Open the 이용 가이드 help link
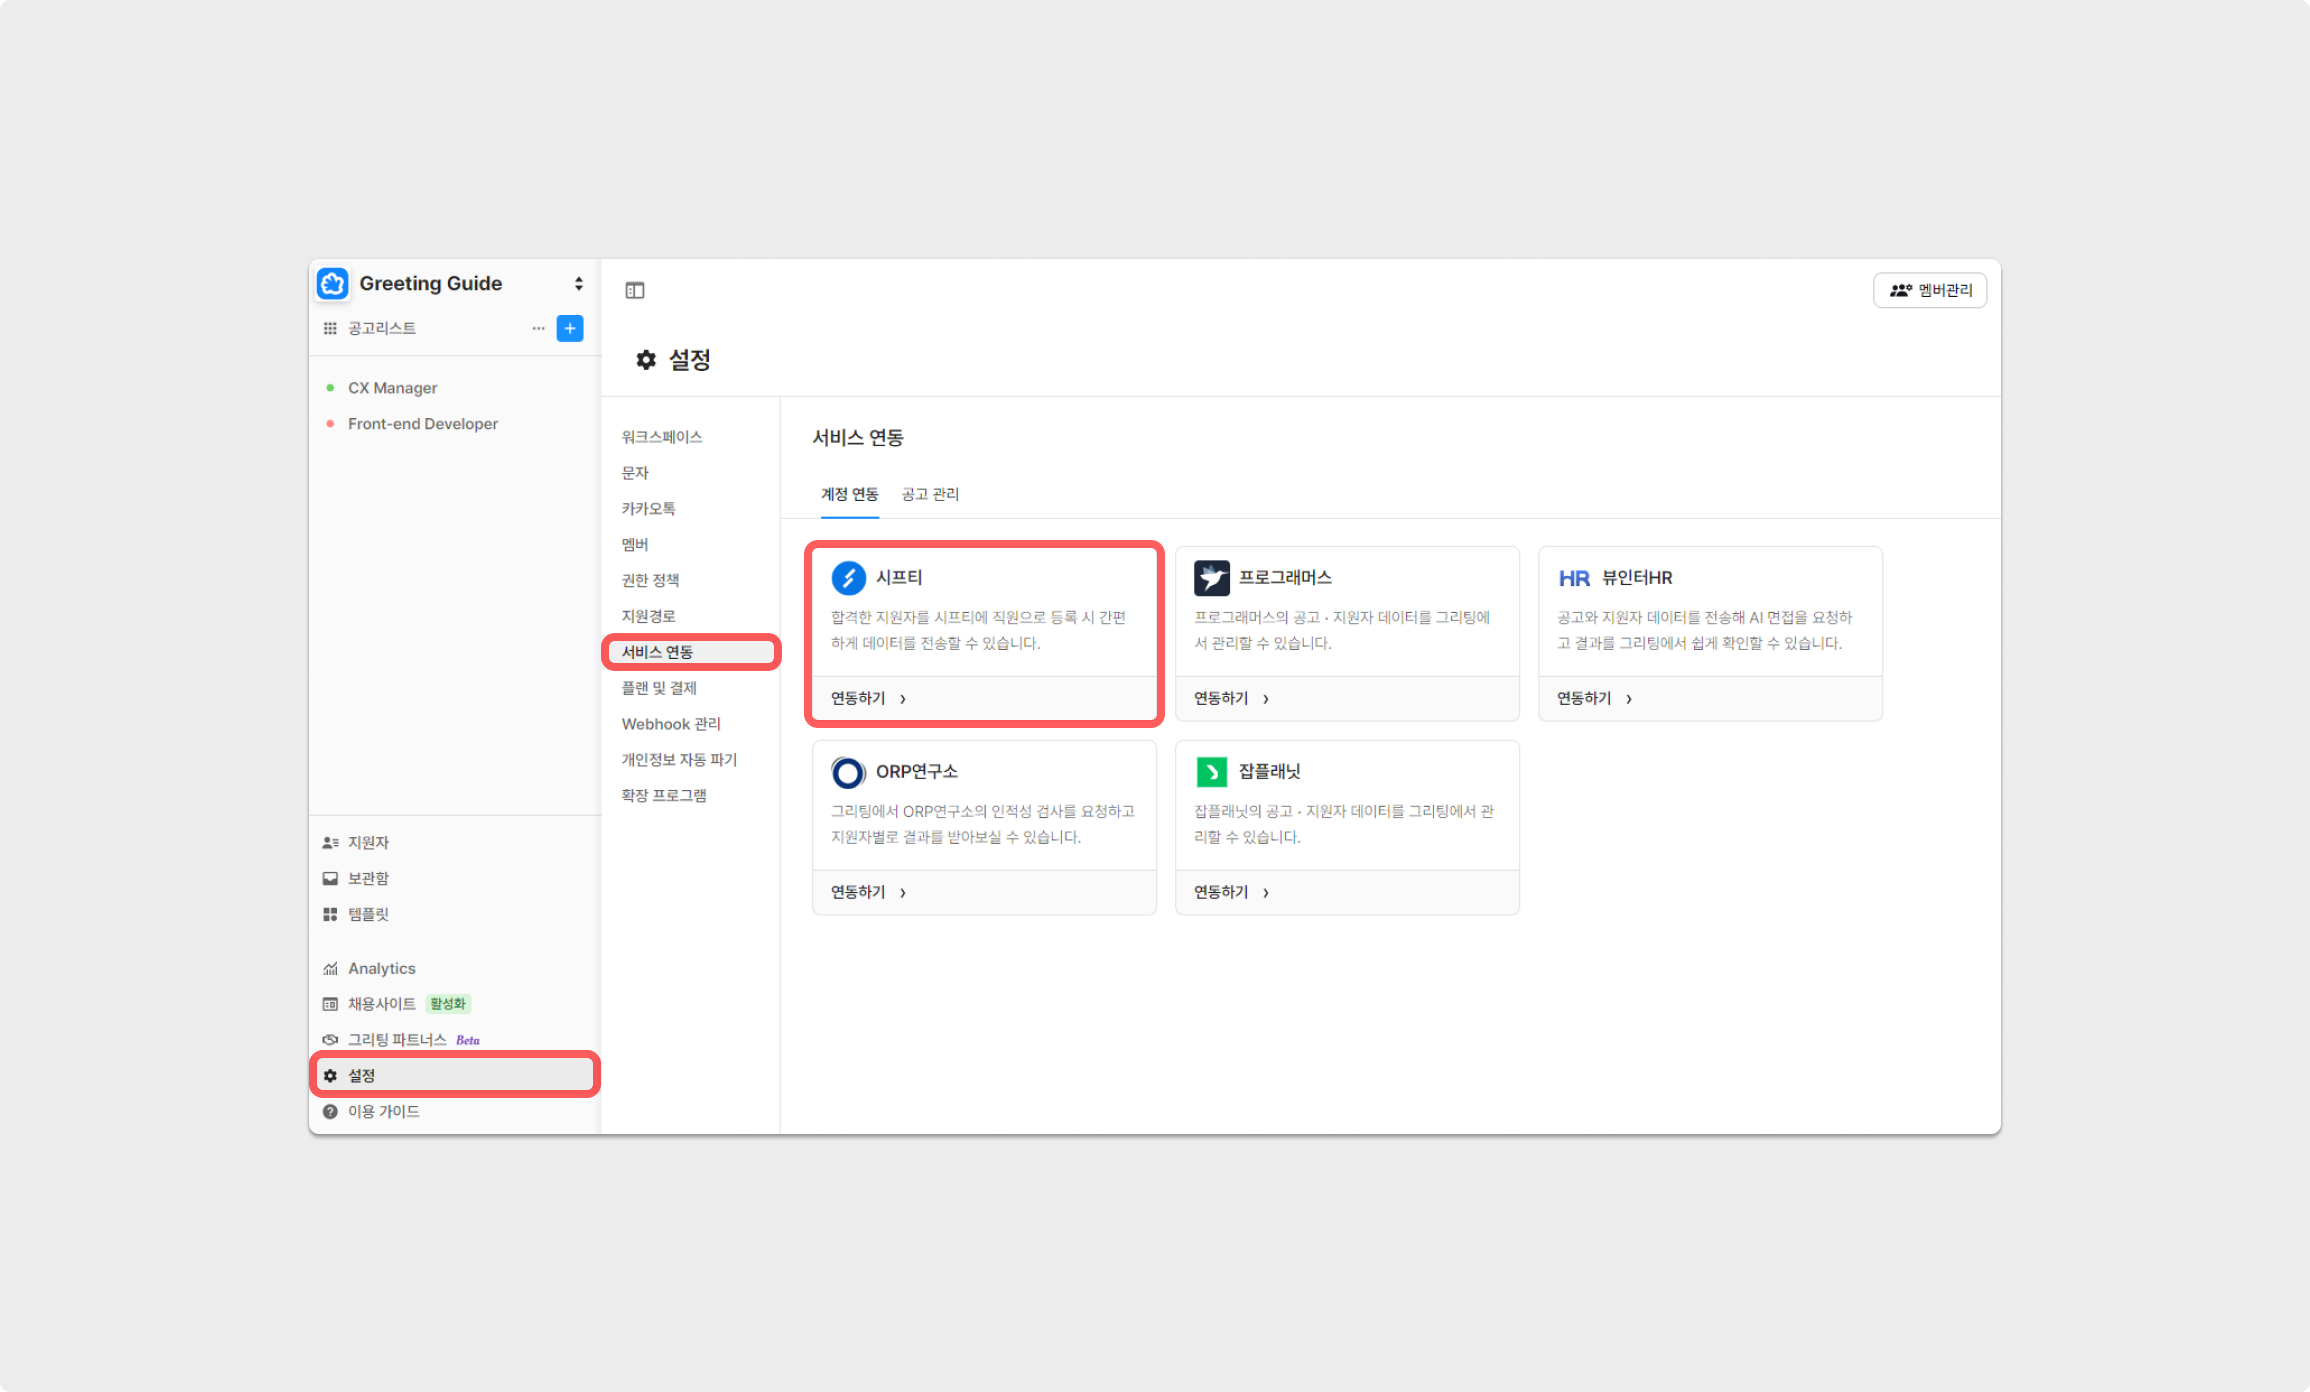The height and width of the screenshot is (1392, 2310). 383,1111
